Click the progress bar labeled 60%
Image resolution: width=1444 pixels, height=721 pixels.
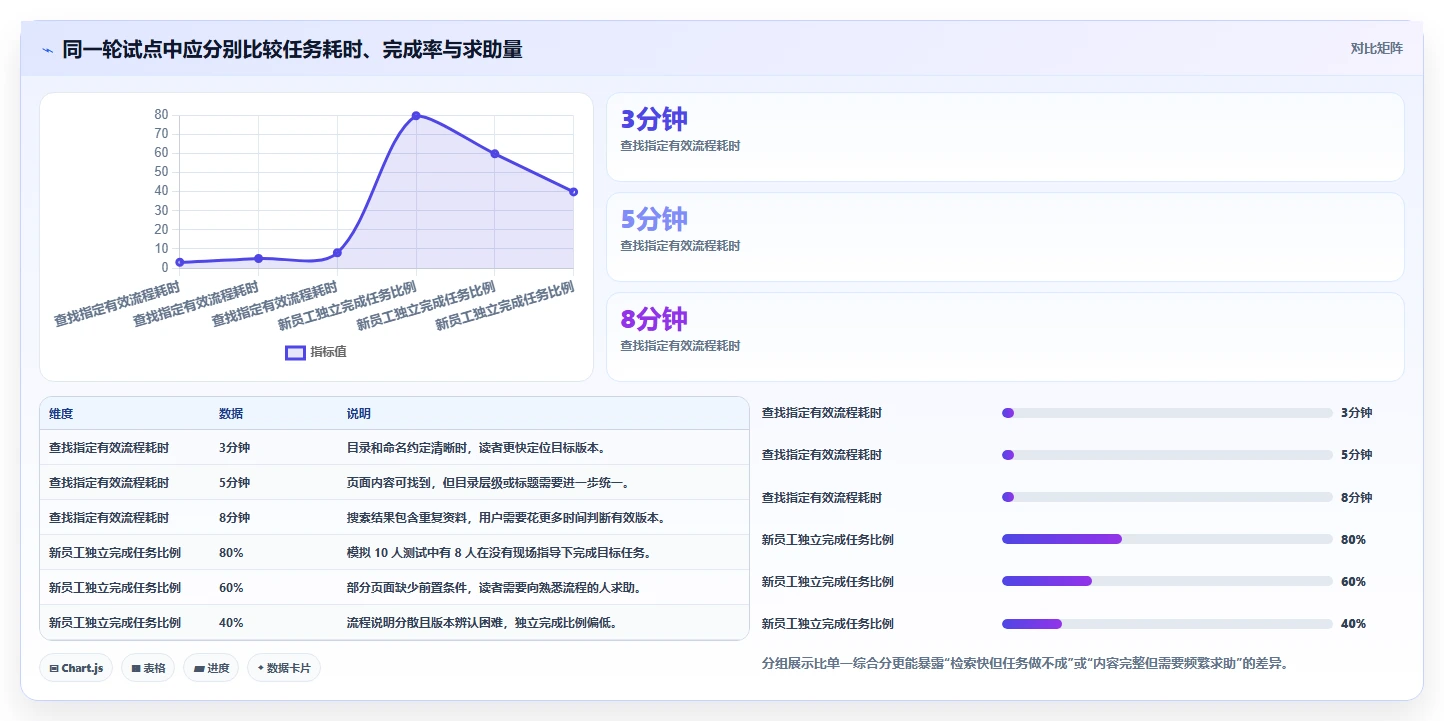pyautogui.click(x=1167, y=581)
